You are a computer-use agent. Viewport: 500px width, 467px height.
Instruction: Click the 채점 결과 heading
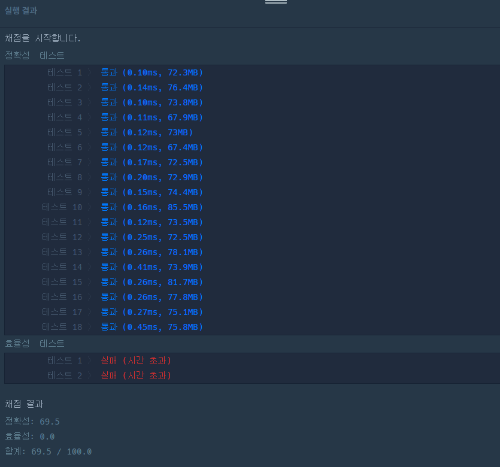coord(24,404)
